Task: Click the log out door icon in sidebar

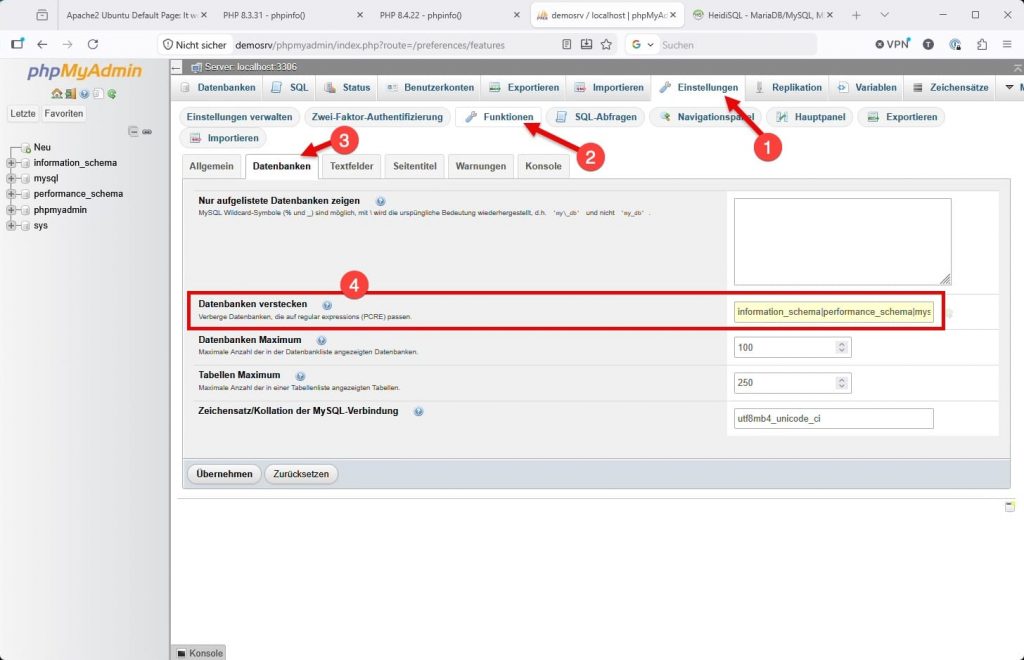Action: (x=71, y=94)
